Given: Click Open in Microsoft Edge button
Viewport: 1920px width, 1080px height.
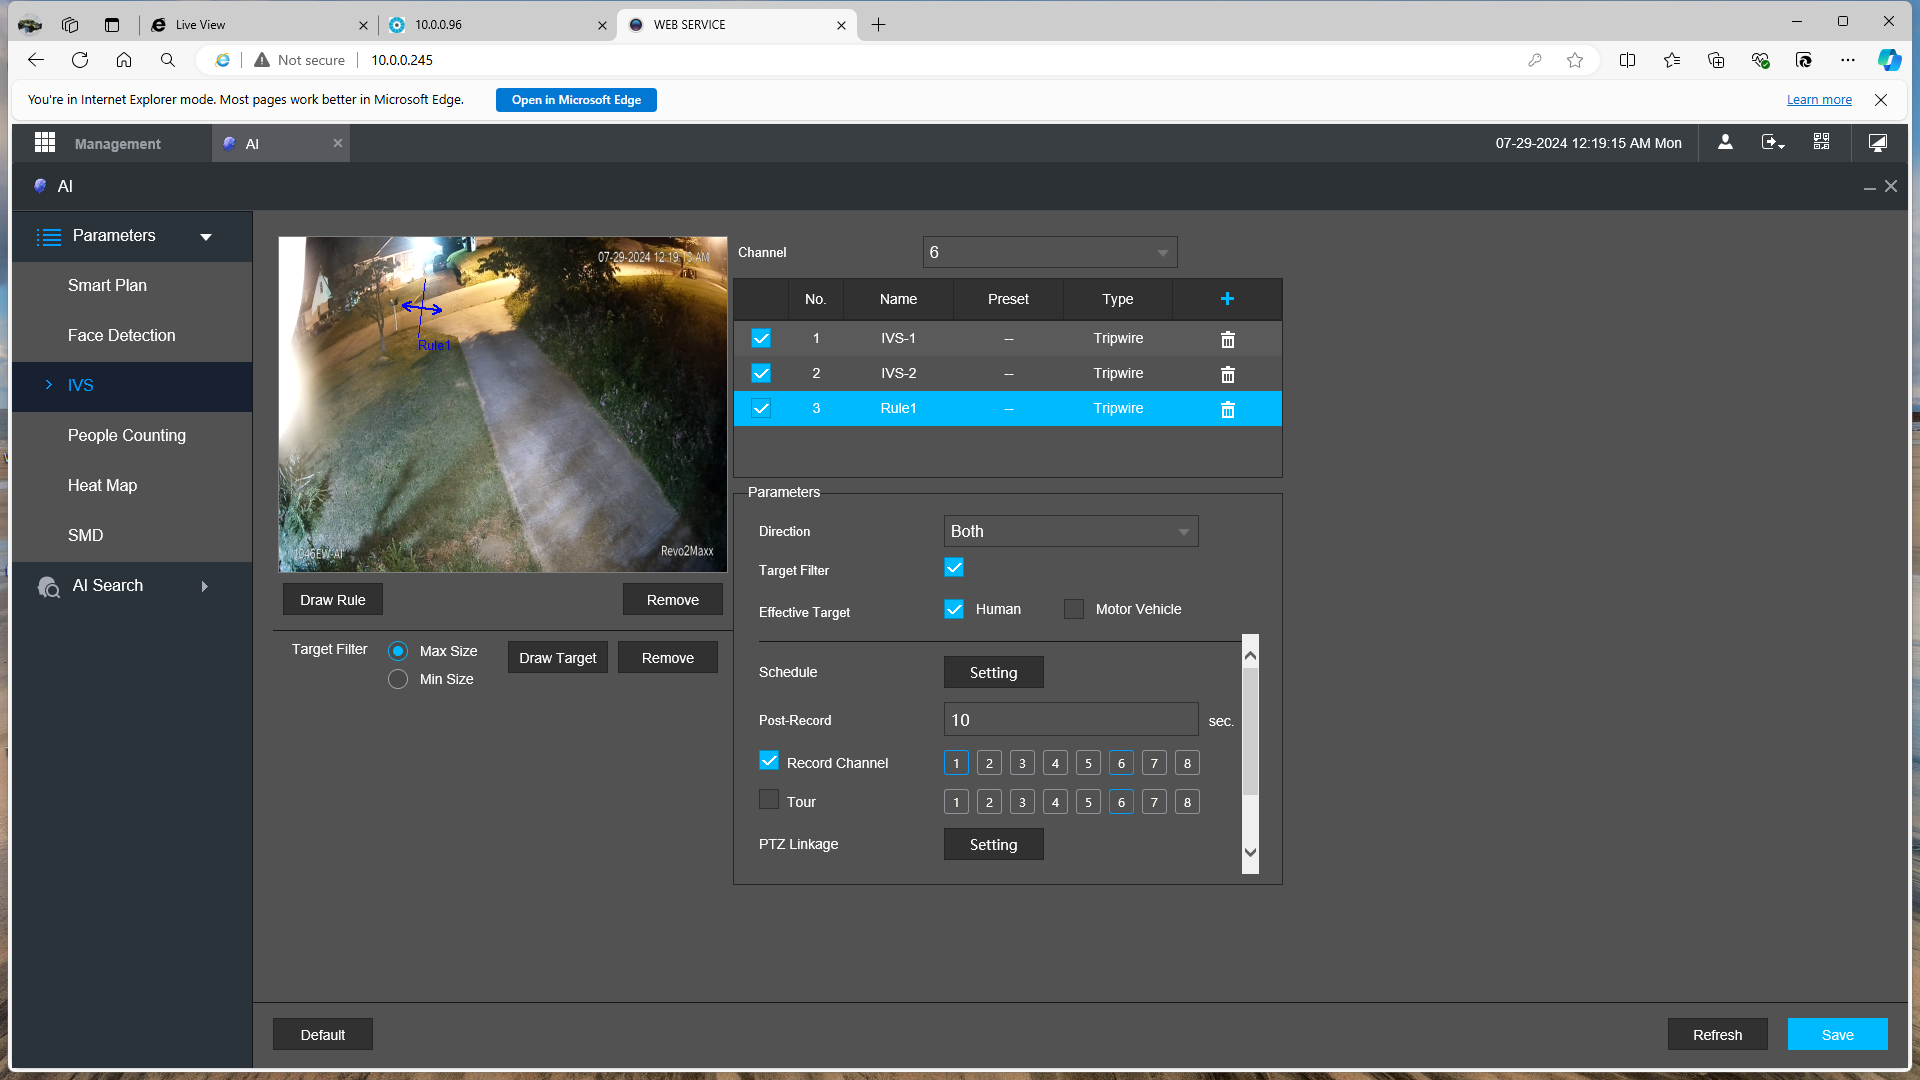Looking at the screenshot, I should [576, 100].
